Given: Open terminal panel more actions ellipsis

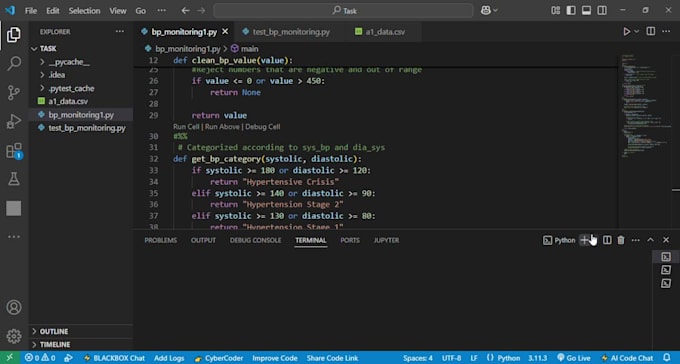Looking at the screenshot, I should [x=635, y=240].
